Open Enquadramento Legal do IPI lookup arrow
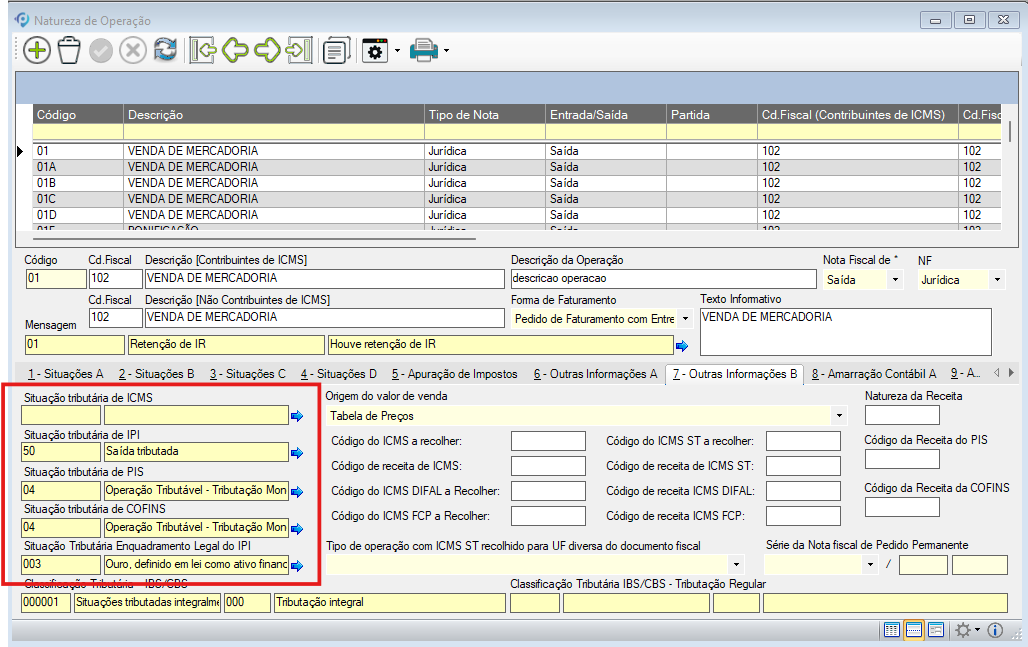 pyautogui.click(x=297, y=566)
